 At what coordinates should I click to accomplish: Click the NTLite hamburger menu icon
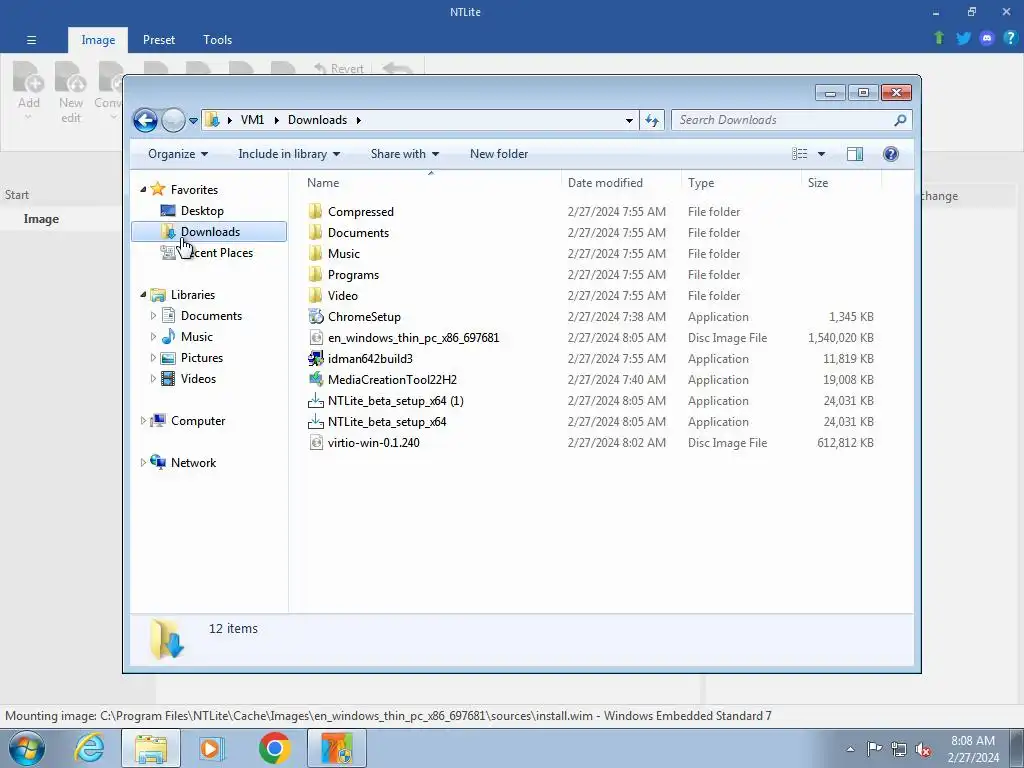[x=31, y=40]
